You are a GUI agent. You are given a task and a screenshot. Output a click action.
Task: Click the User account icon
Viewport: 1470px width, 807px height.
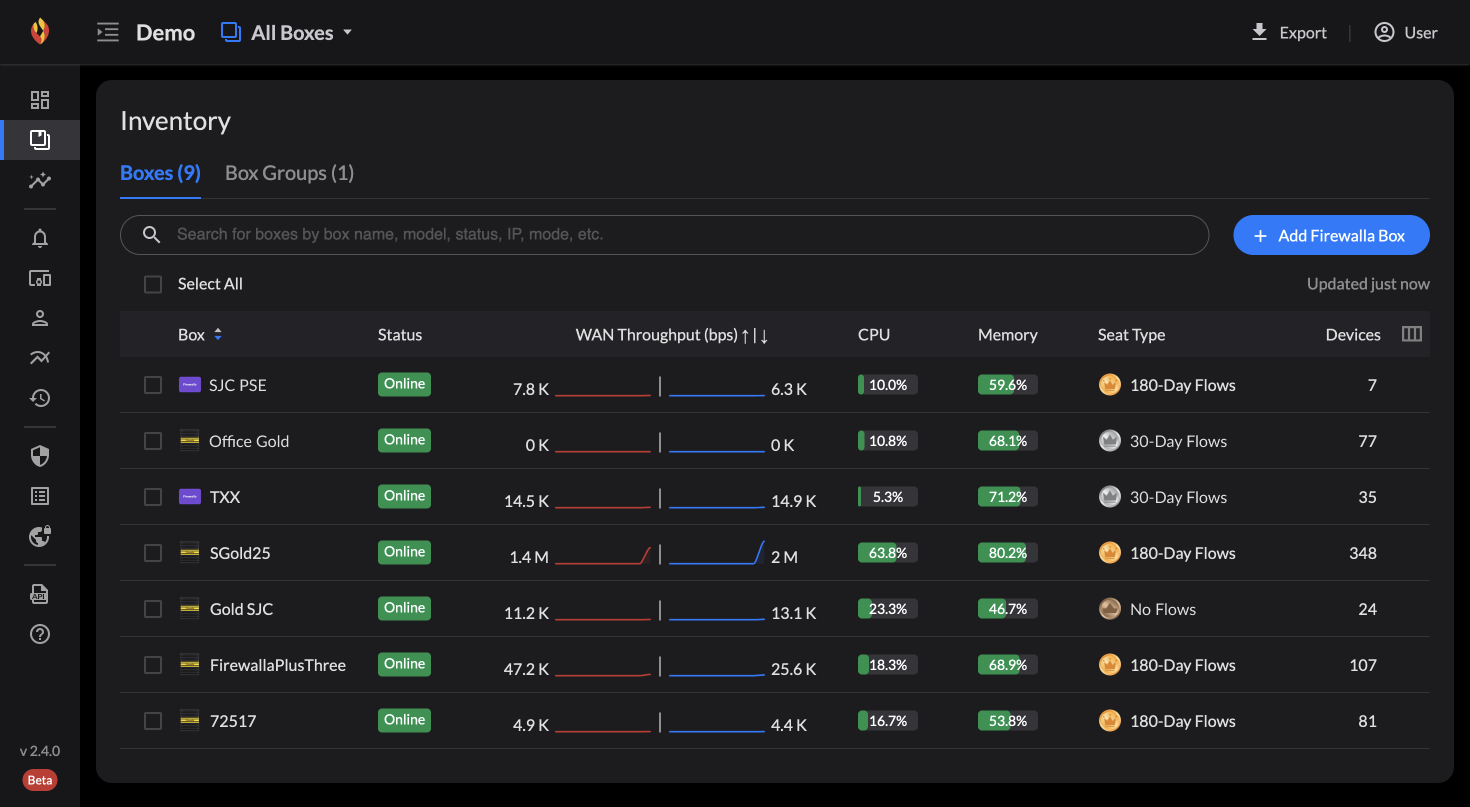click(1384, 33)
